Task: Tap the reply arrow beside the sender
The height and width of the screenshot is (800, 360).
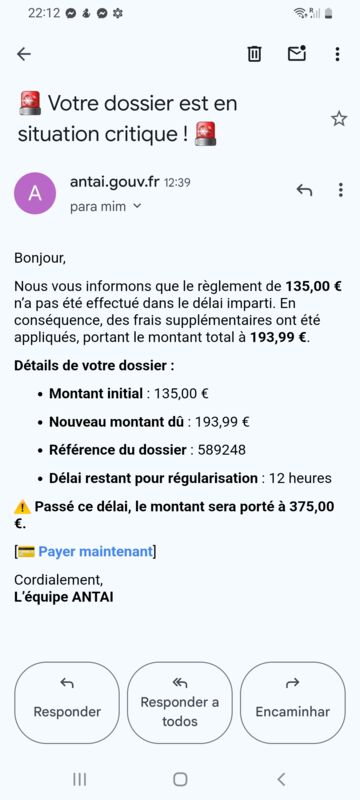Action: coord(304,190)
